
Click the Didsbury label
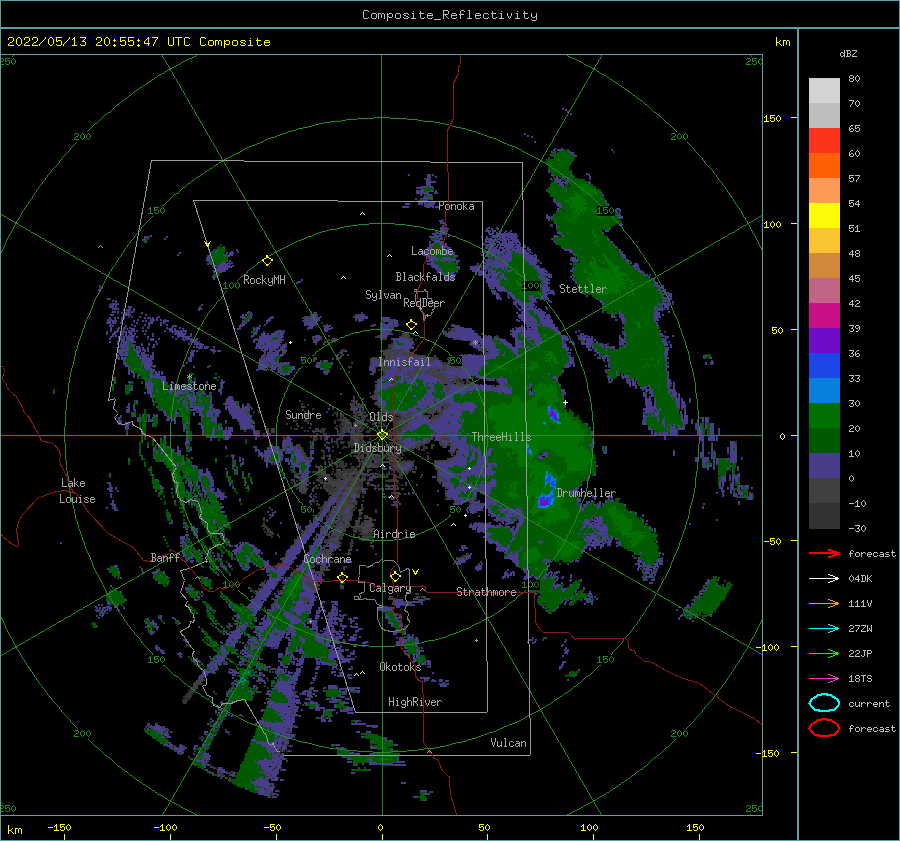point(378,448)
